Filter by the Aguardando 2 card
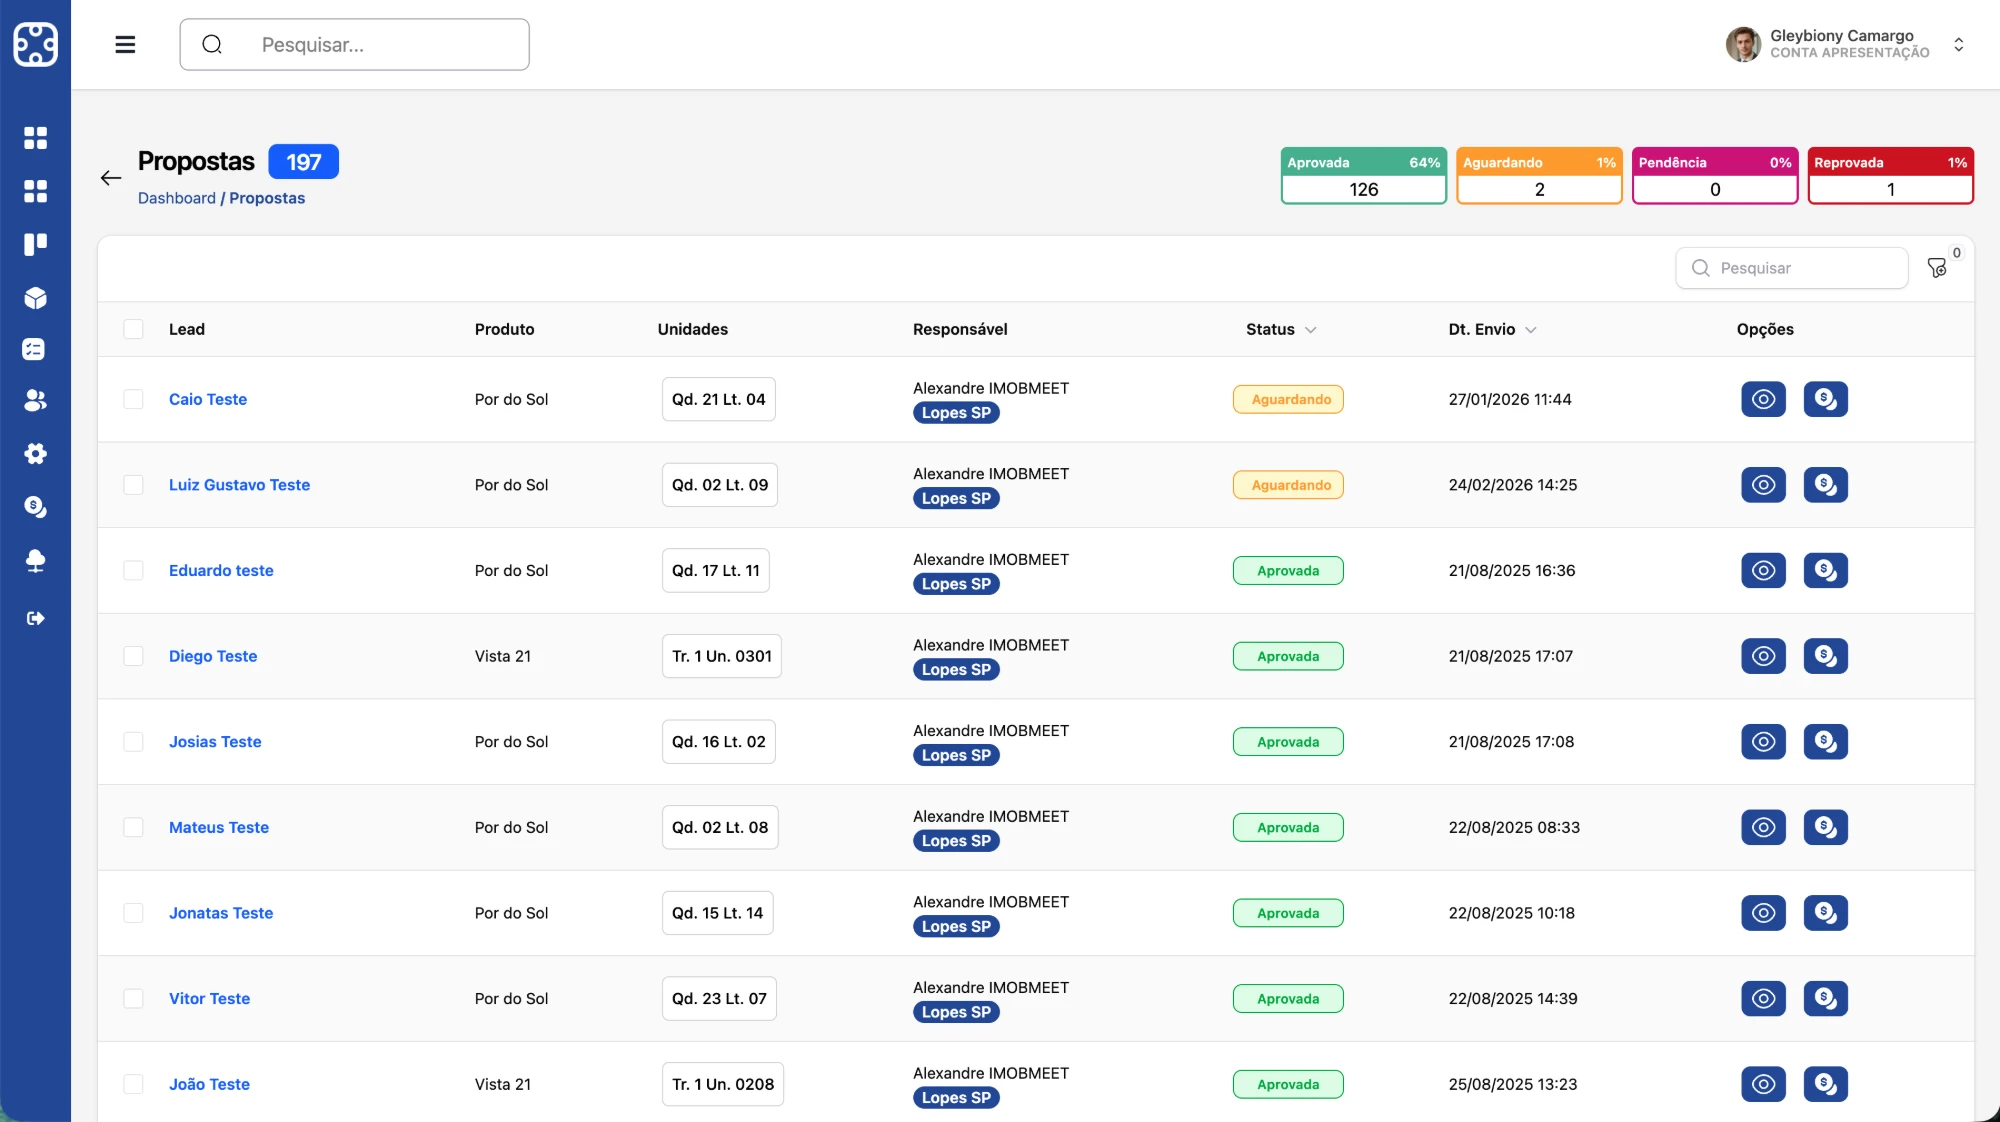The width and height of the screenshot is (2000, 1122). [x=1539, y=176]
